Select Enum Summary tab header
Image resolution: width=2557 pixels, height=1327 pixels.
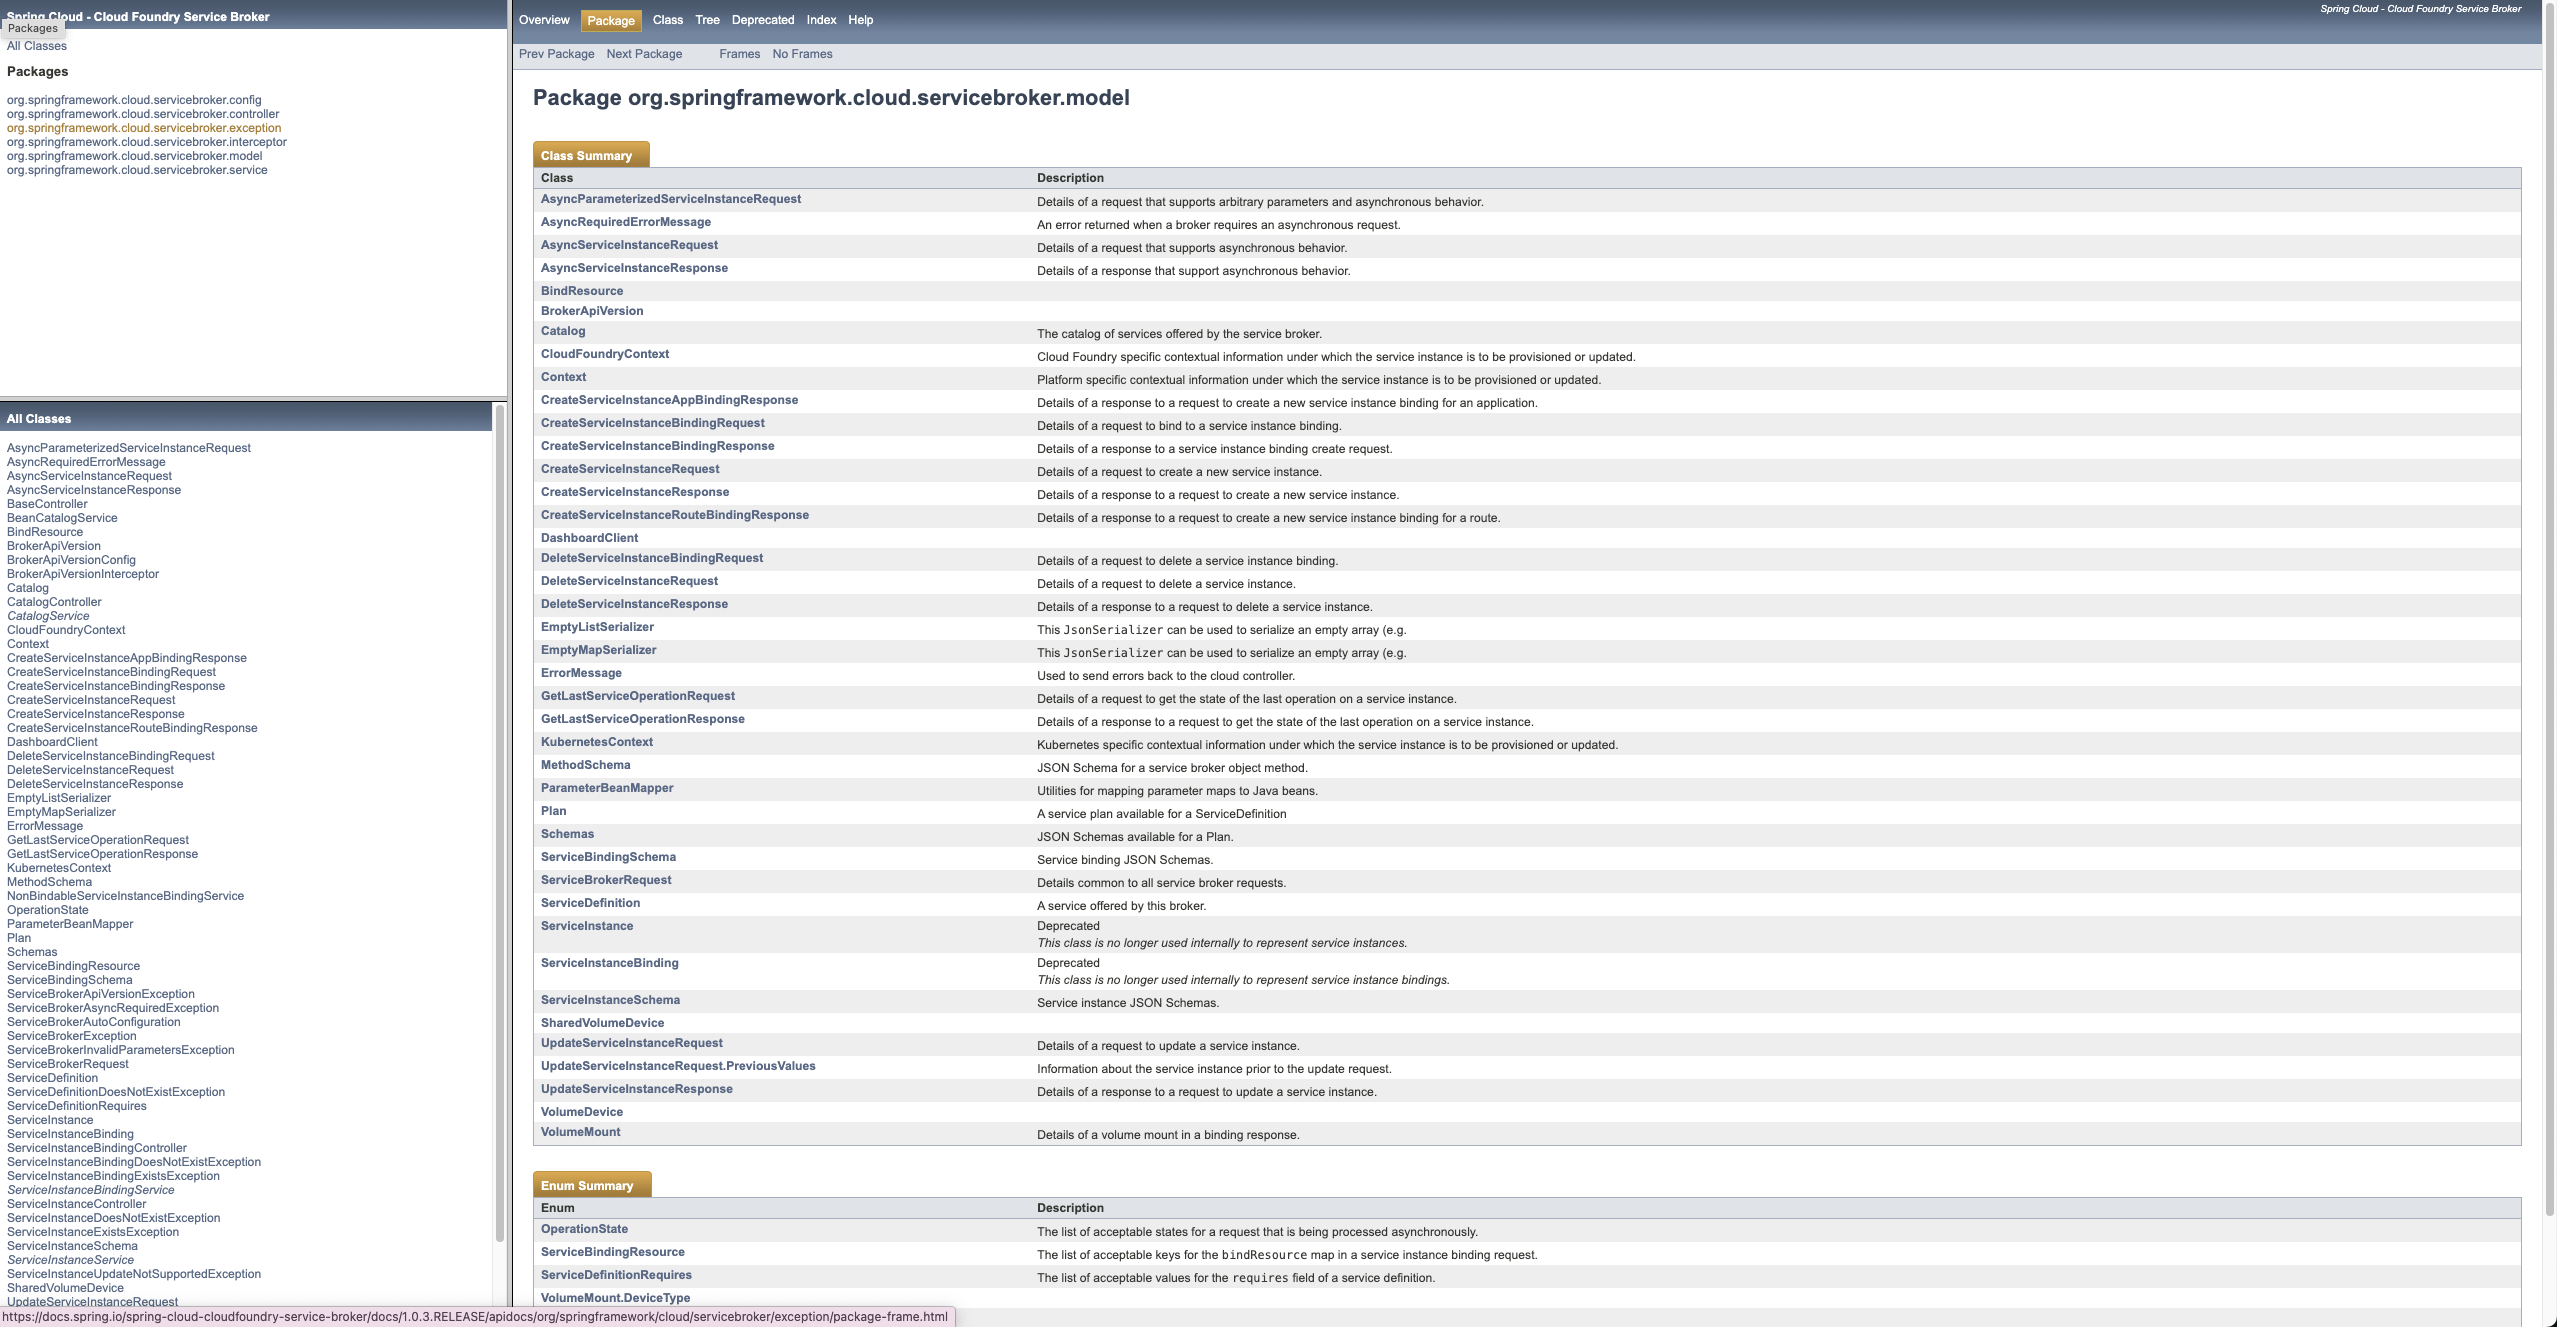click(x=588, y=1185)
